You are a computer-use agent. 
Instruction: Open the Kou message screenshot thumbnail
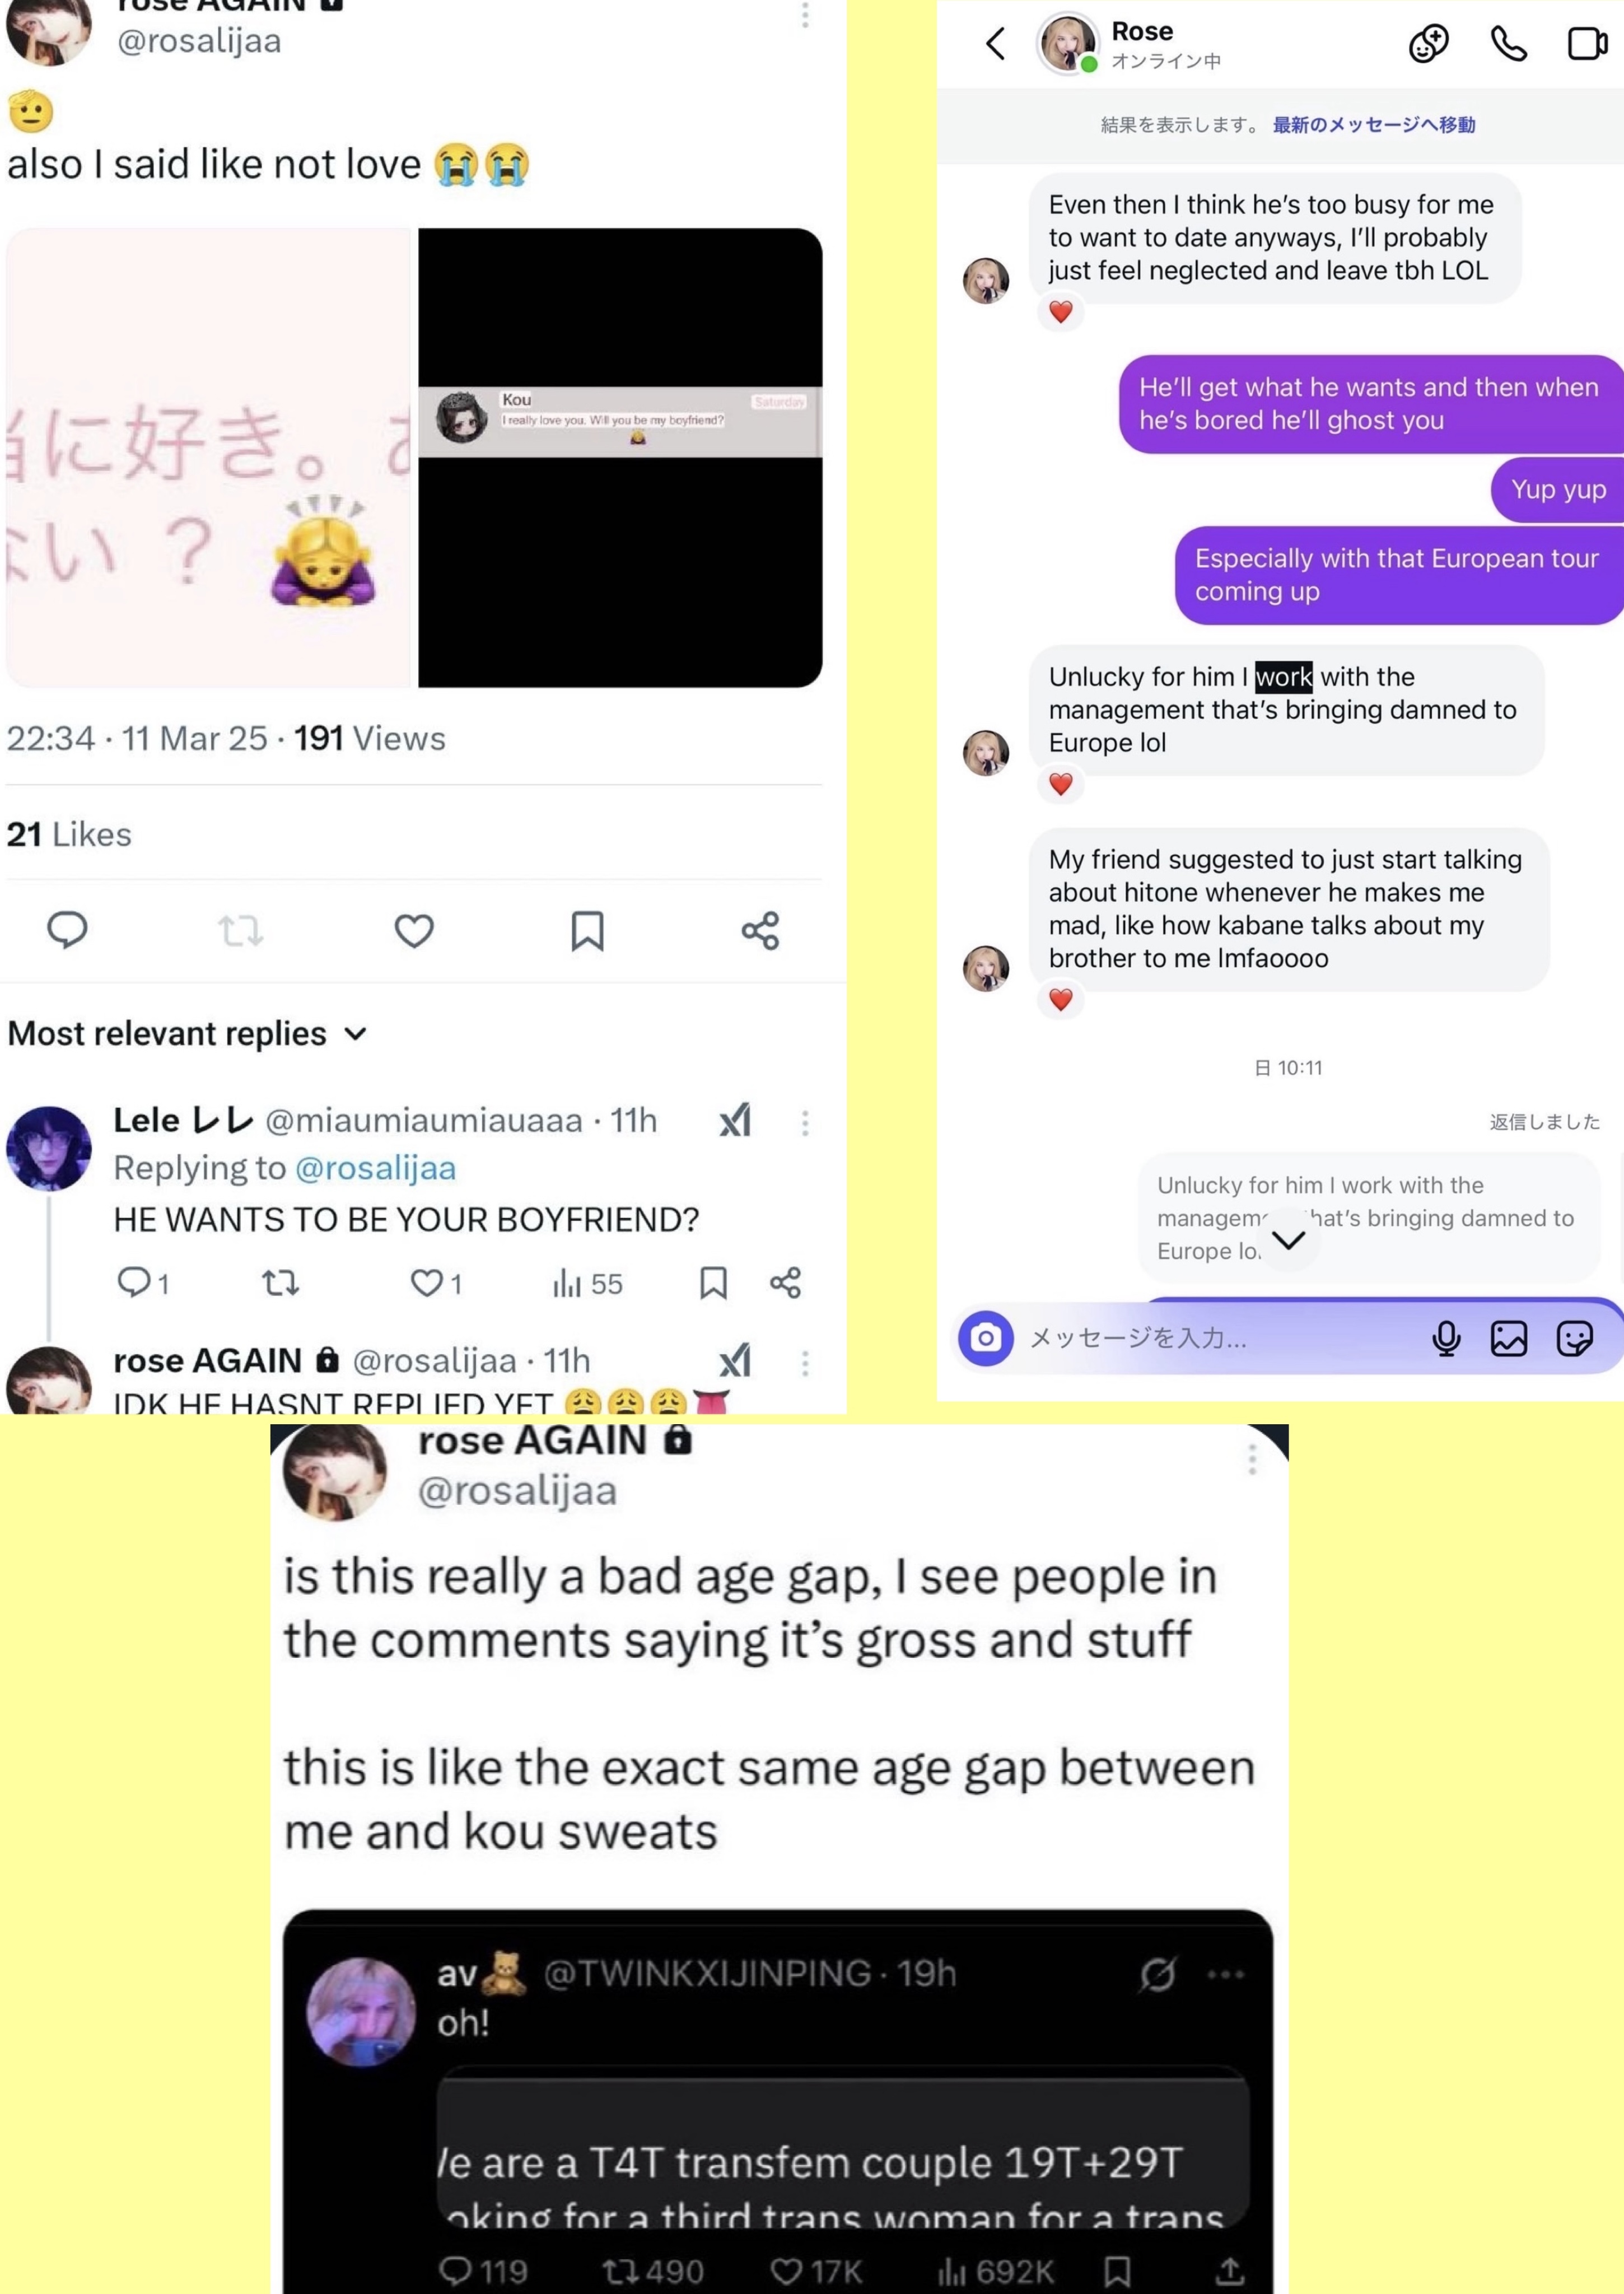(620, 457)
